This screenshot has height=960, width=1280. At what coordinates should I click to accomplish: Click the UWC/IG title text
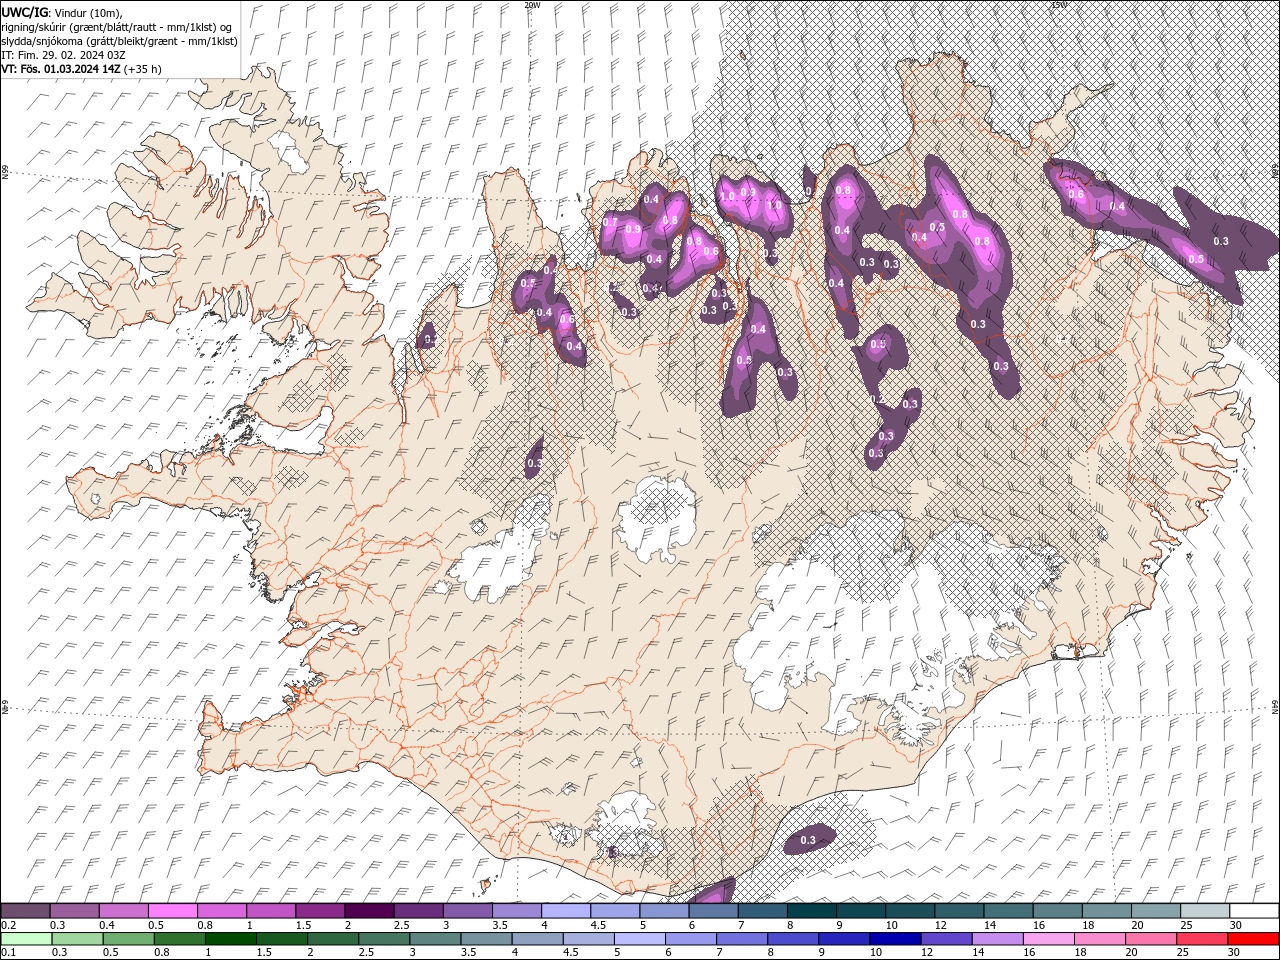pyautogui.click(x=23, y=12)
